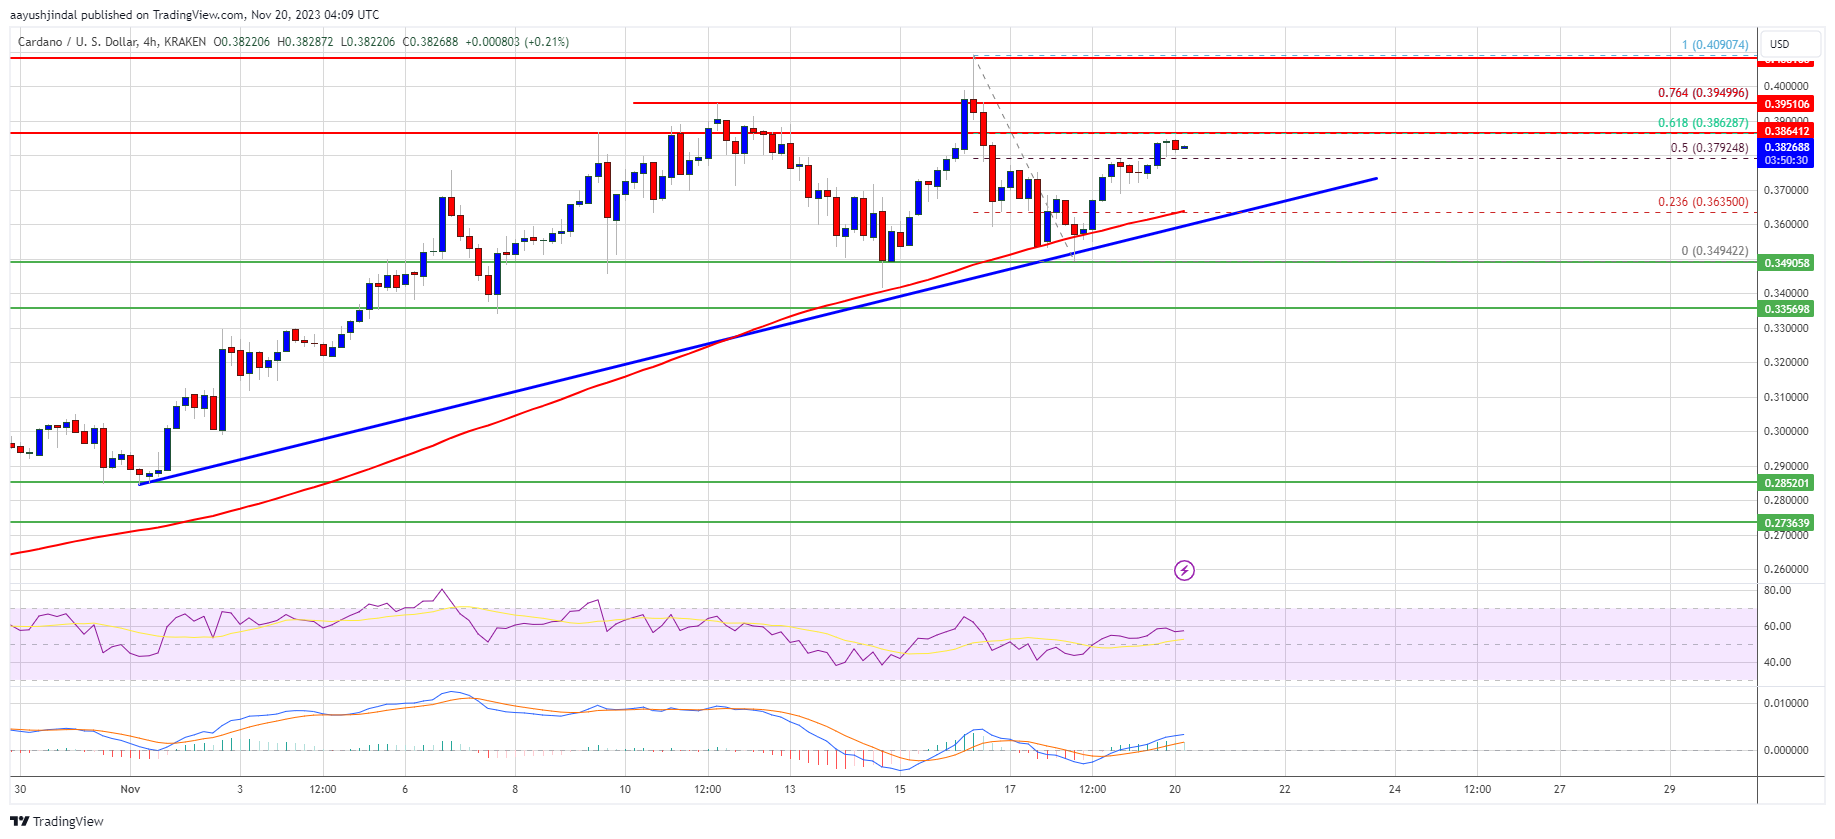Screen dimensions: 1835x839
Task: Select the 0.618 (0.386287) Fibonacci label
Action: point(1703,123)
